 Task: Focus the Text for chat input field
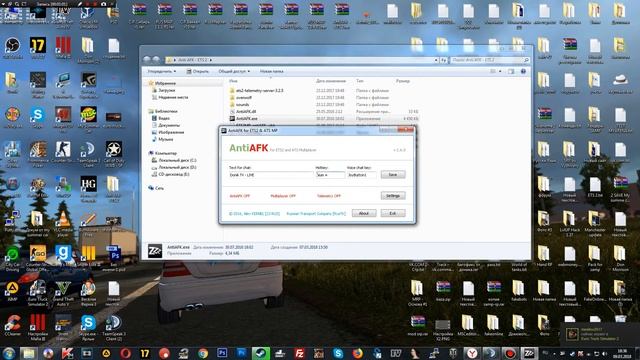tap(271, 175)
